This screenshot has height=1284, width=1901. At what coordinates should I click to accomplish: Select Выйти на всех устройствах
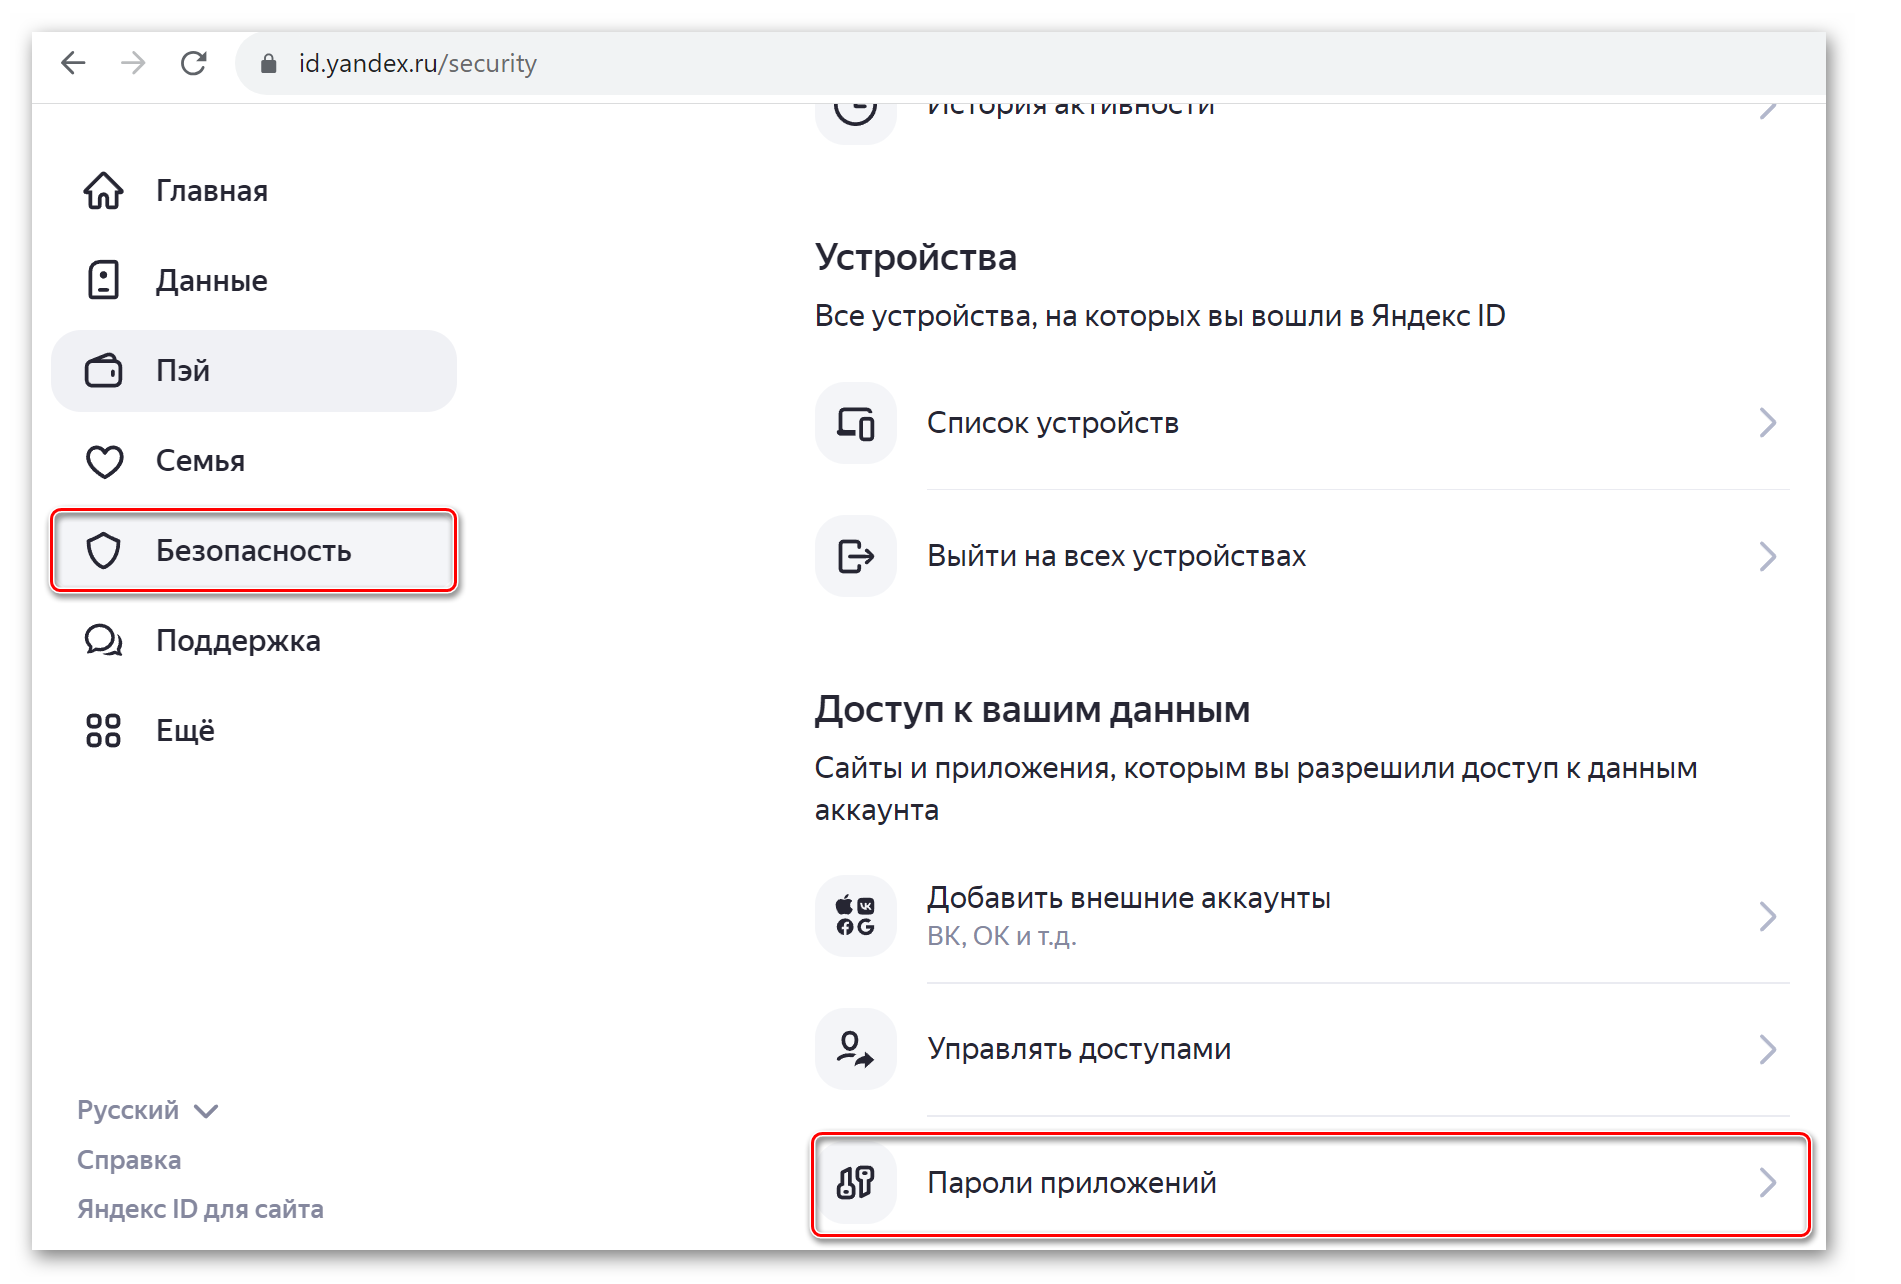click(1302, 556)
